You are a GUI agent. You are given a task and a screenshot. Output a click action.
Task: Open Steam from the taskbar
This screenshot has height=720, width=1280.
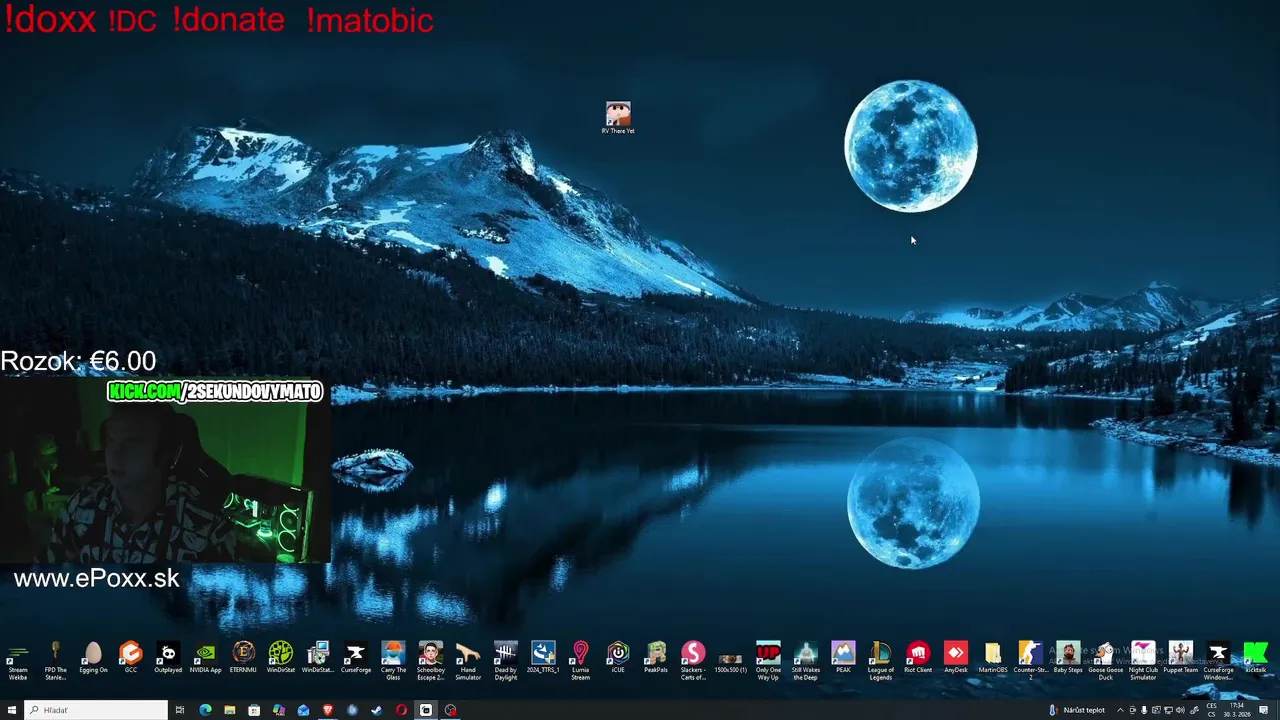pos(376,710)
